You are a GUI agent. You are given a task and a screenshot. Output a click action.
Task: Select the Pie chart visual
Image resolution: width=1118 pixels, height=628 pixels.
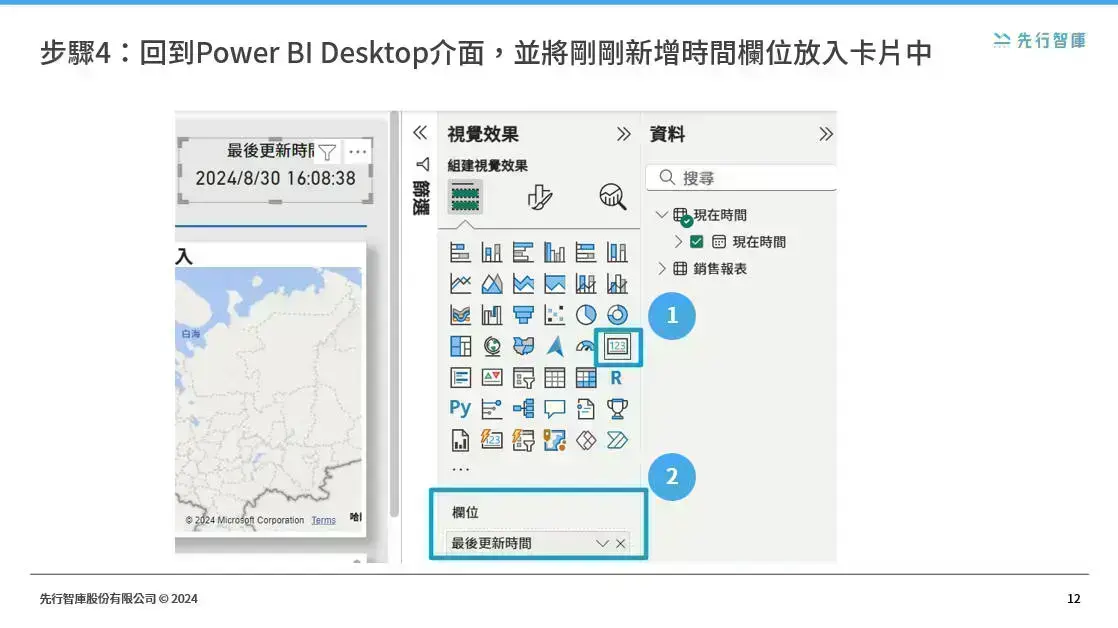pyautogui.click(x=585, y=315)
